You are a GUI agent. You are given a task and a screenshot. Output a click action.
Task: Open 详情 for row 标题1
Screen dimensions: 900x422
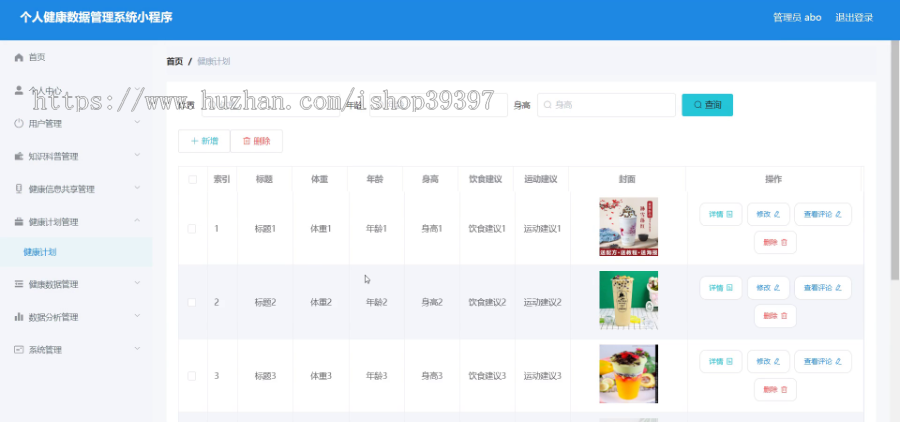click(721, 214)
